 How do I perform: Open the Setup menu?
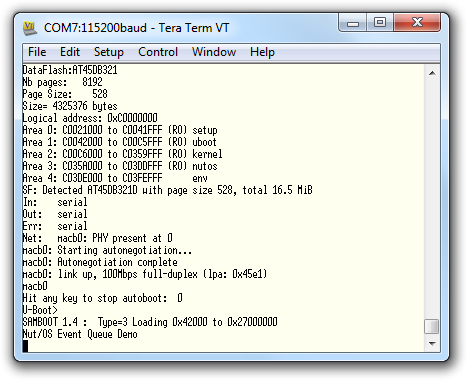click(x=109, y=52)
